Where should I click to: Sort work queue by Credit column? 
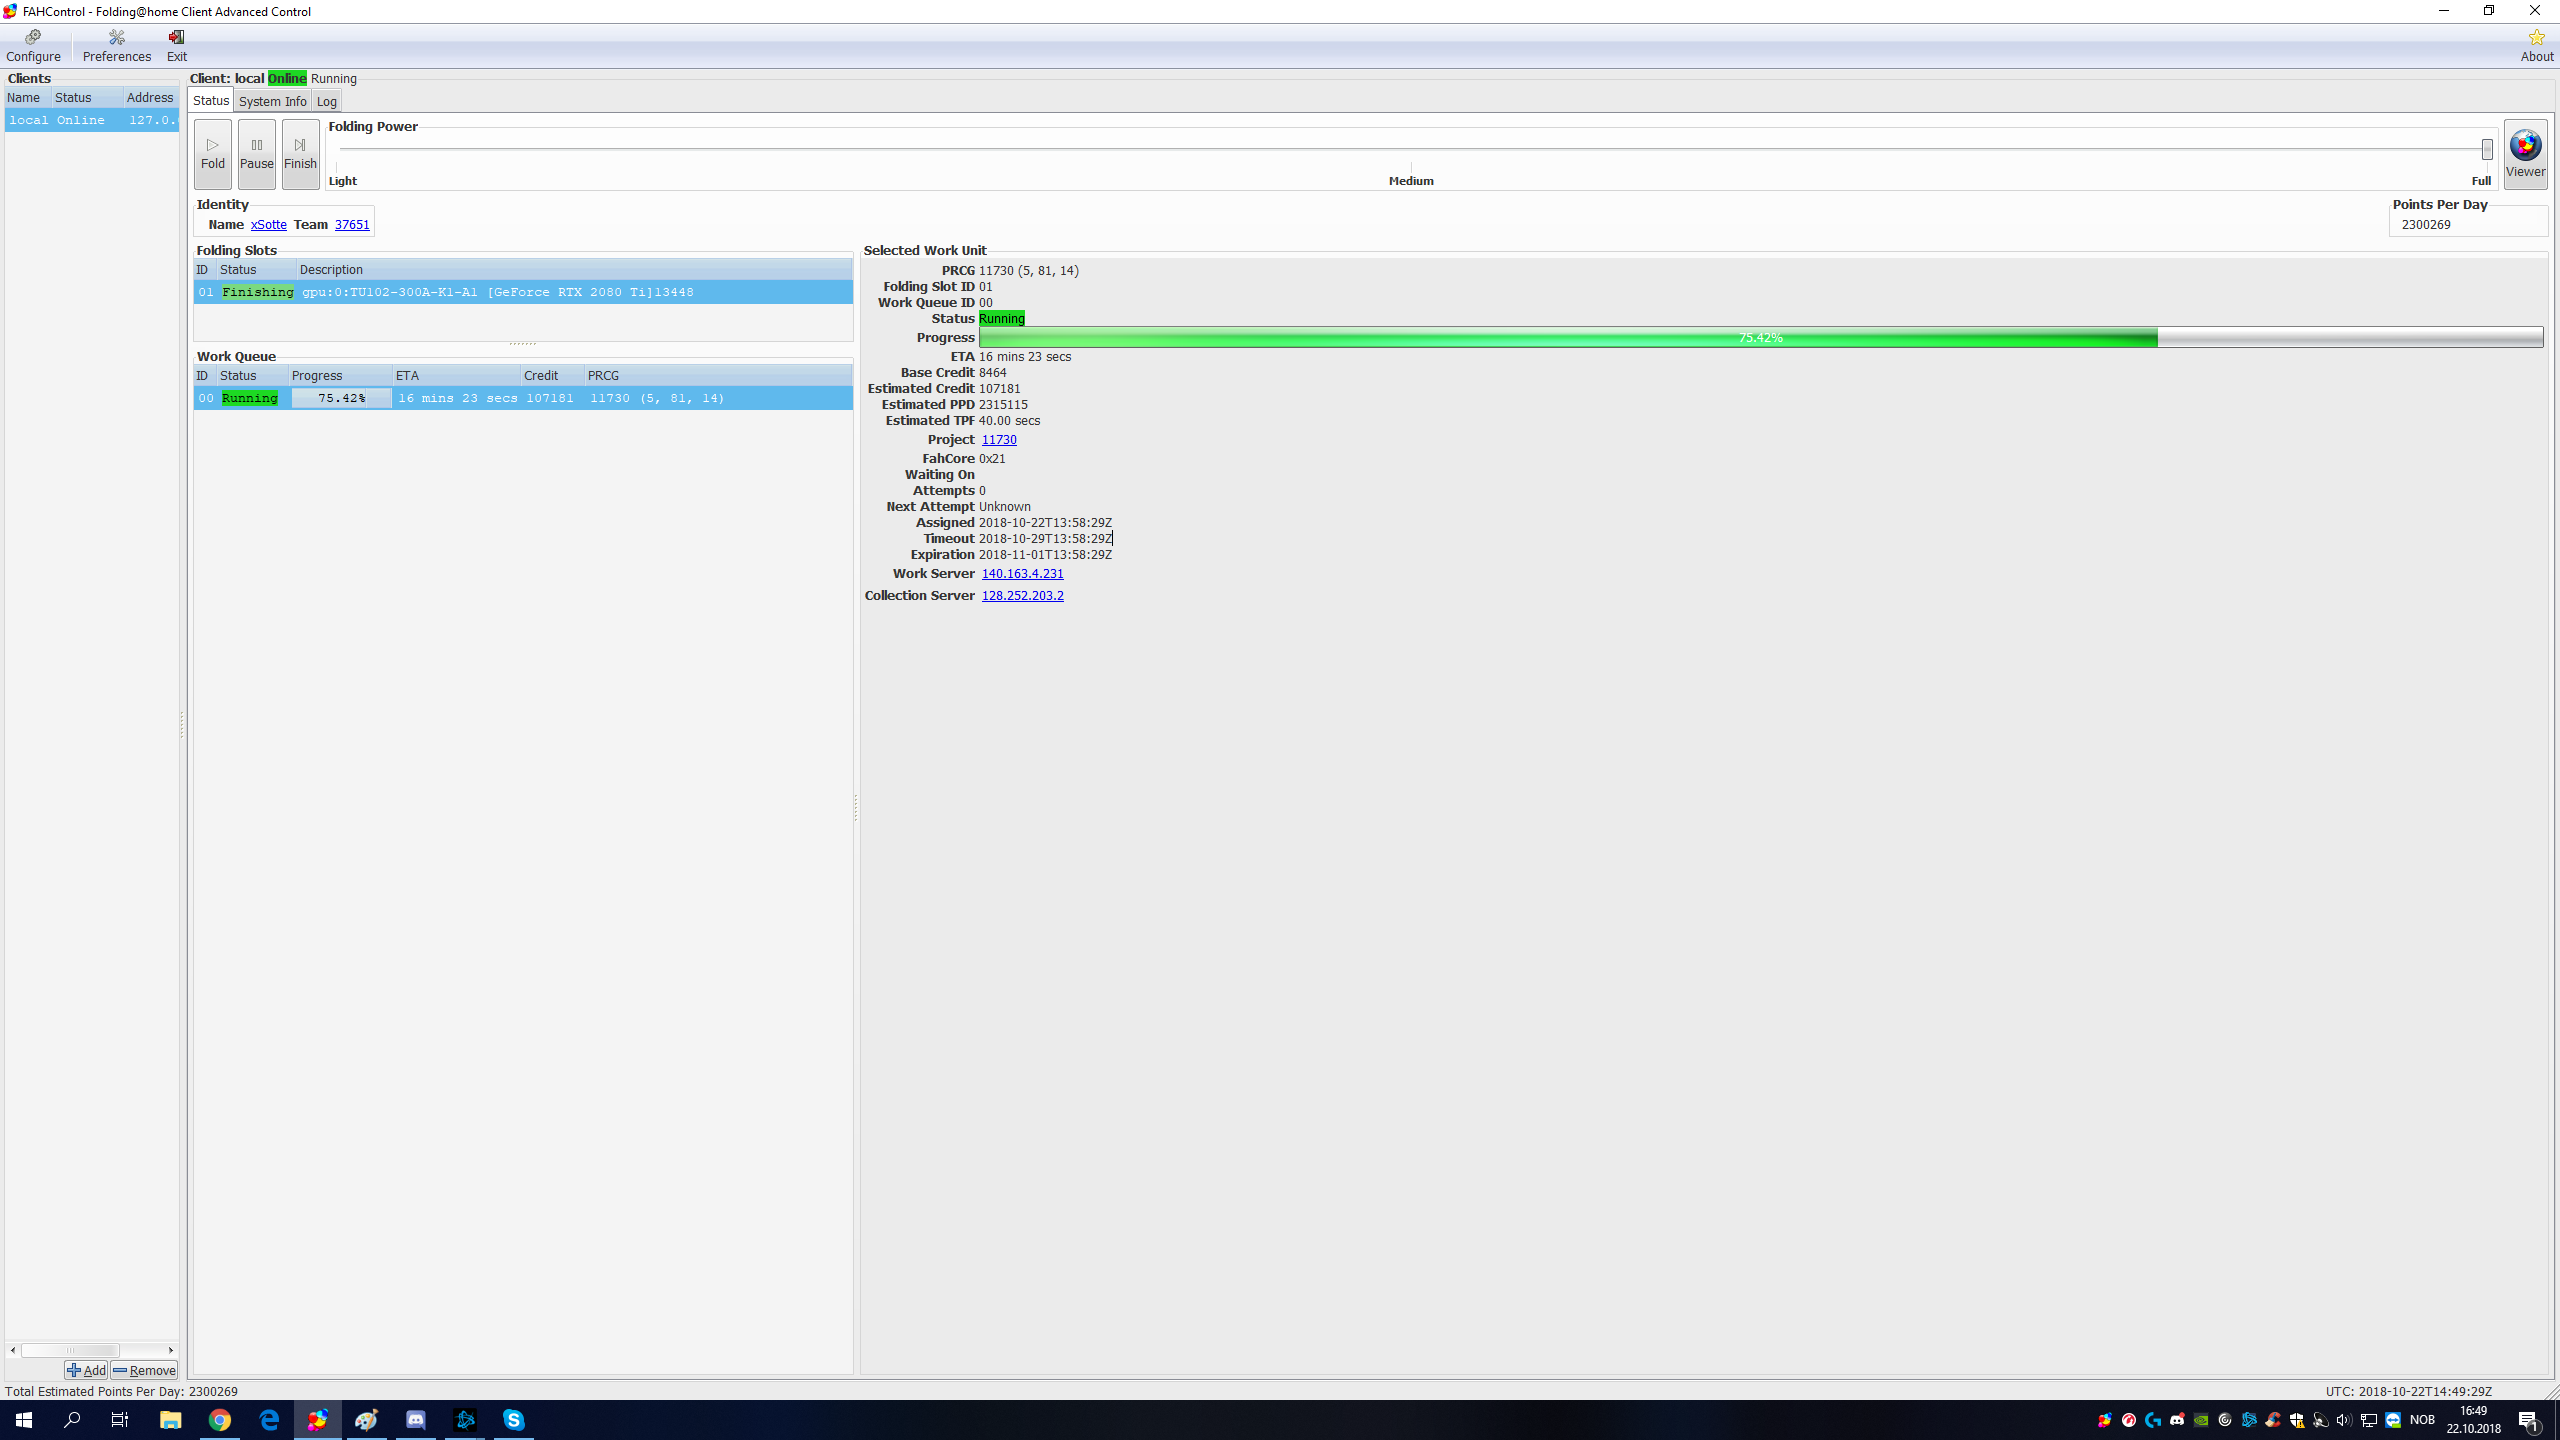552,375
